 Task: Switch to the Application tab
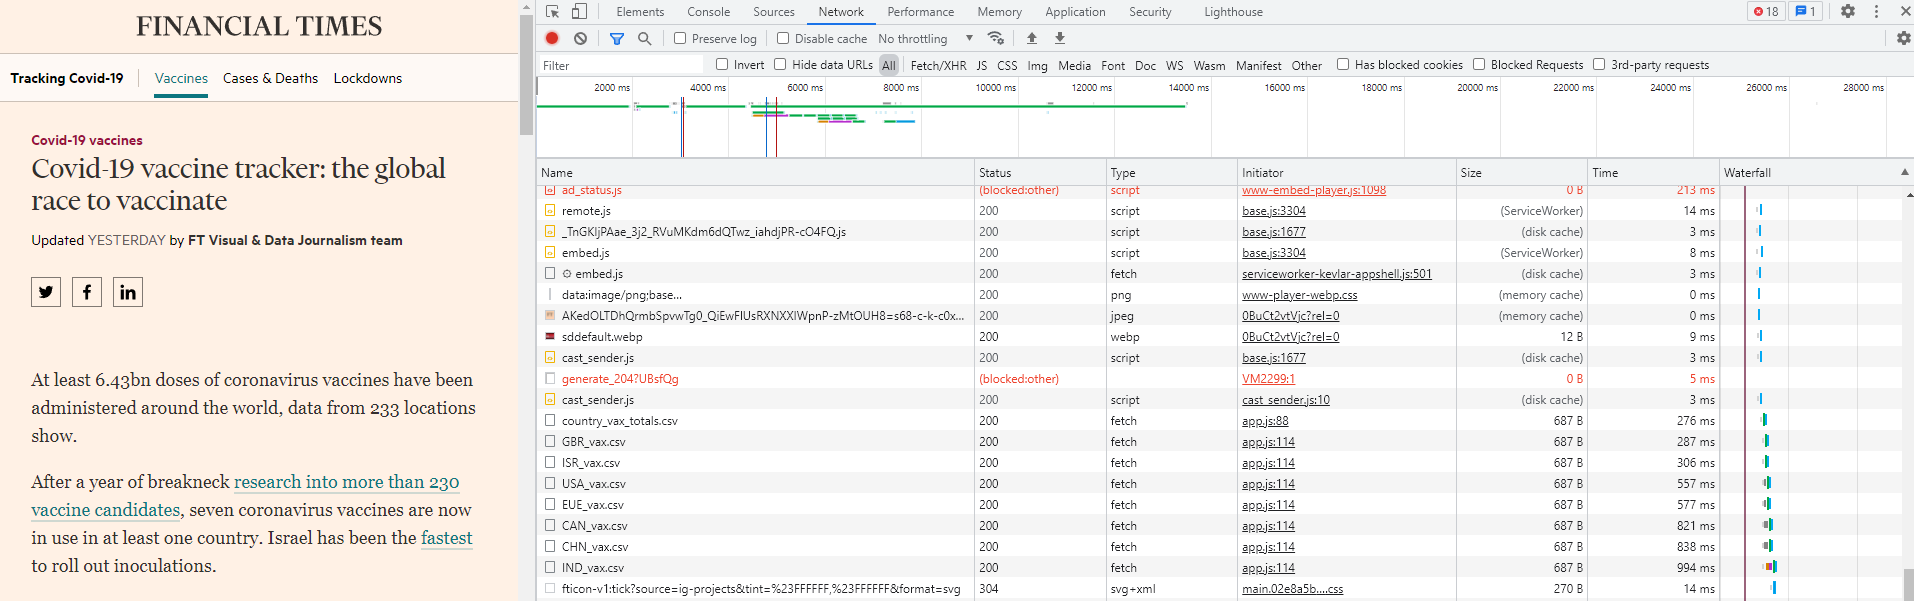[1075, 12]
